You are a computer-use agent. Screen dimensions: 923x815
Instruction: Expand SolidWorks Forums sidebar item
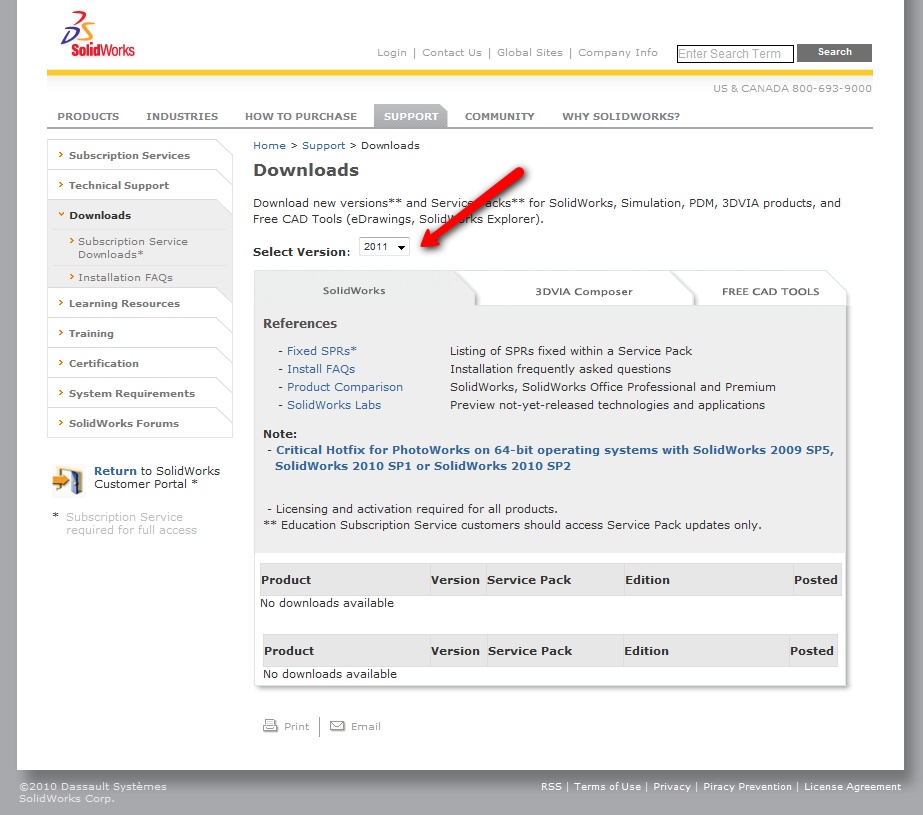[x=124, y=424]
